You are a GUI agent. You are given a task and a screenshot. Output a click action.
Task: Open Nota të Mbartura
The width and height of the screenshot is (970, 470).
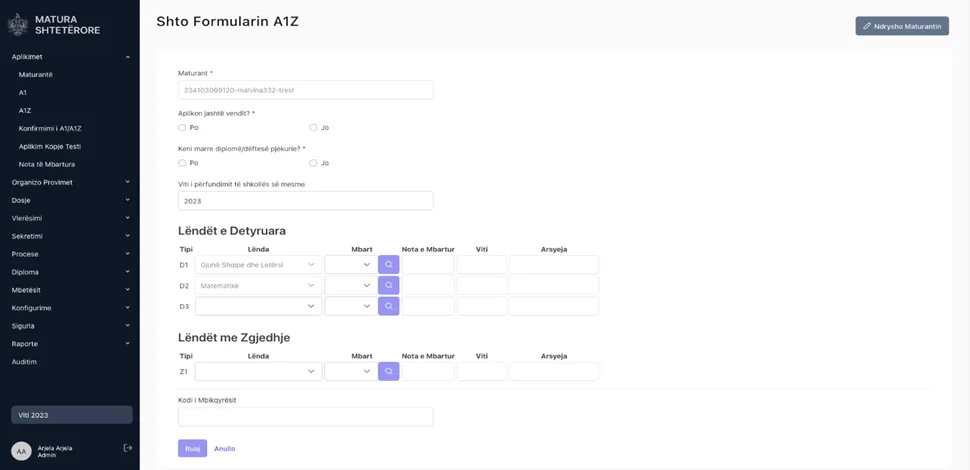click(x=47, y=164)
